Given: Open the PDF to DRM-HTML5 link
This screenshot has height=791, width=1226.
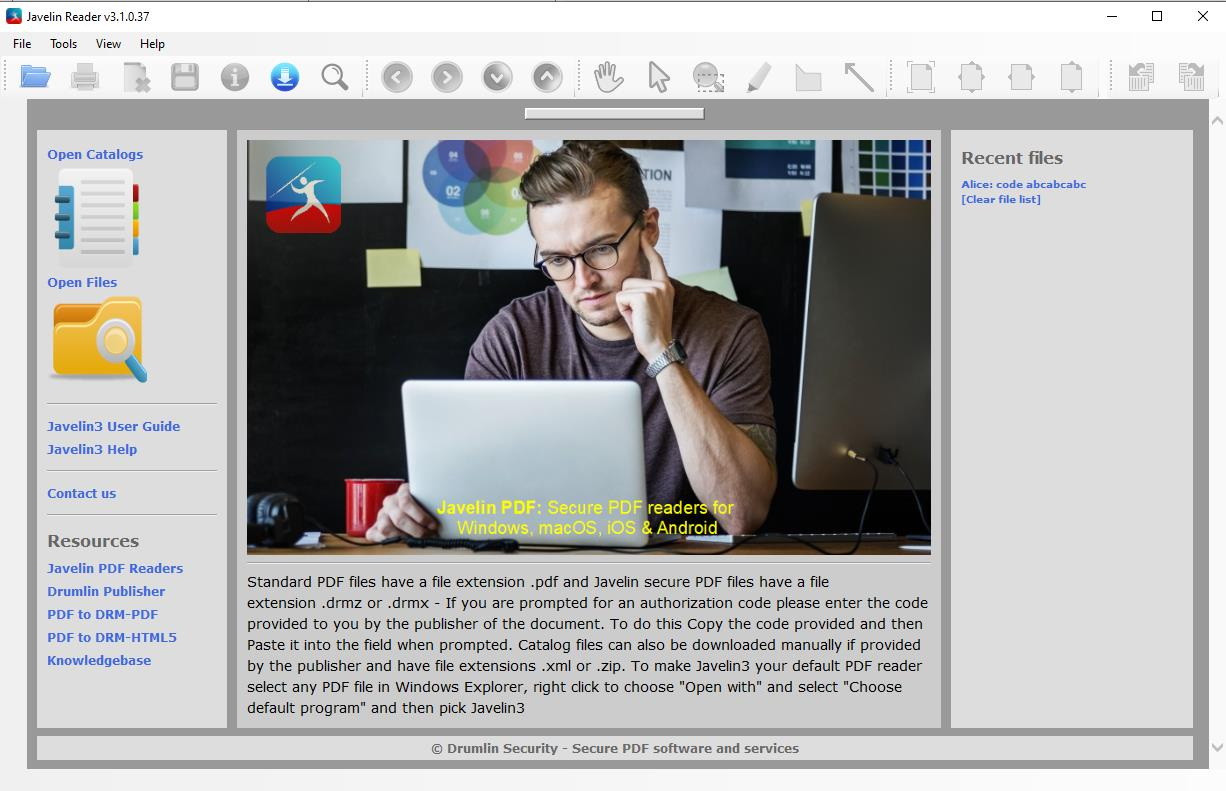Looking at the screenshot, I should (x=112, y=637).
